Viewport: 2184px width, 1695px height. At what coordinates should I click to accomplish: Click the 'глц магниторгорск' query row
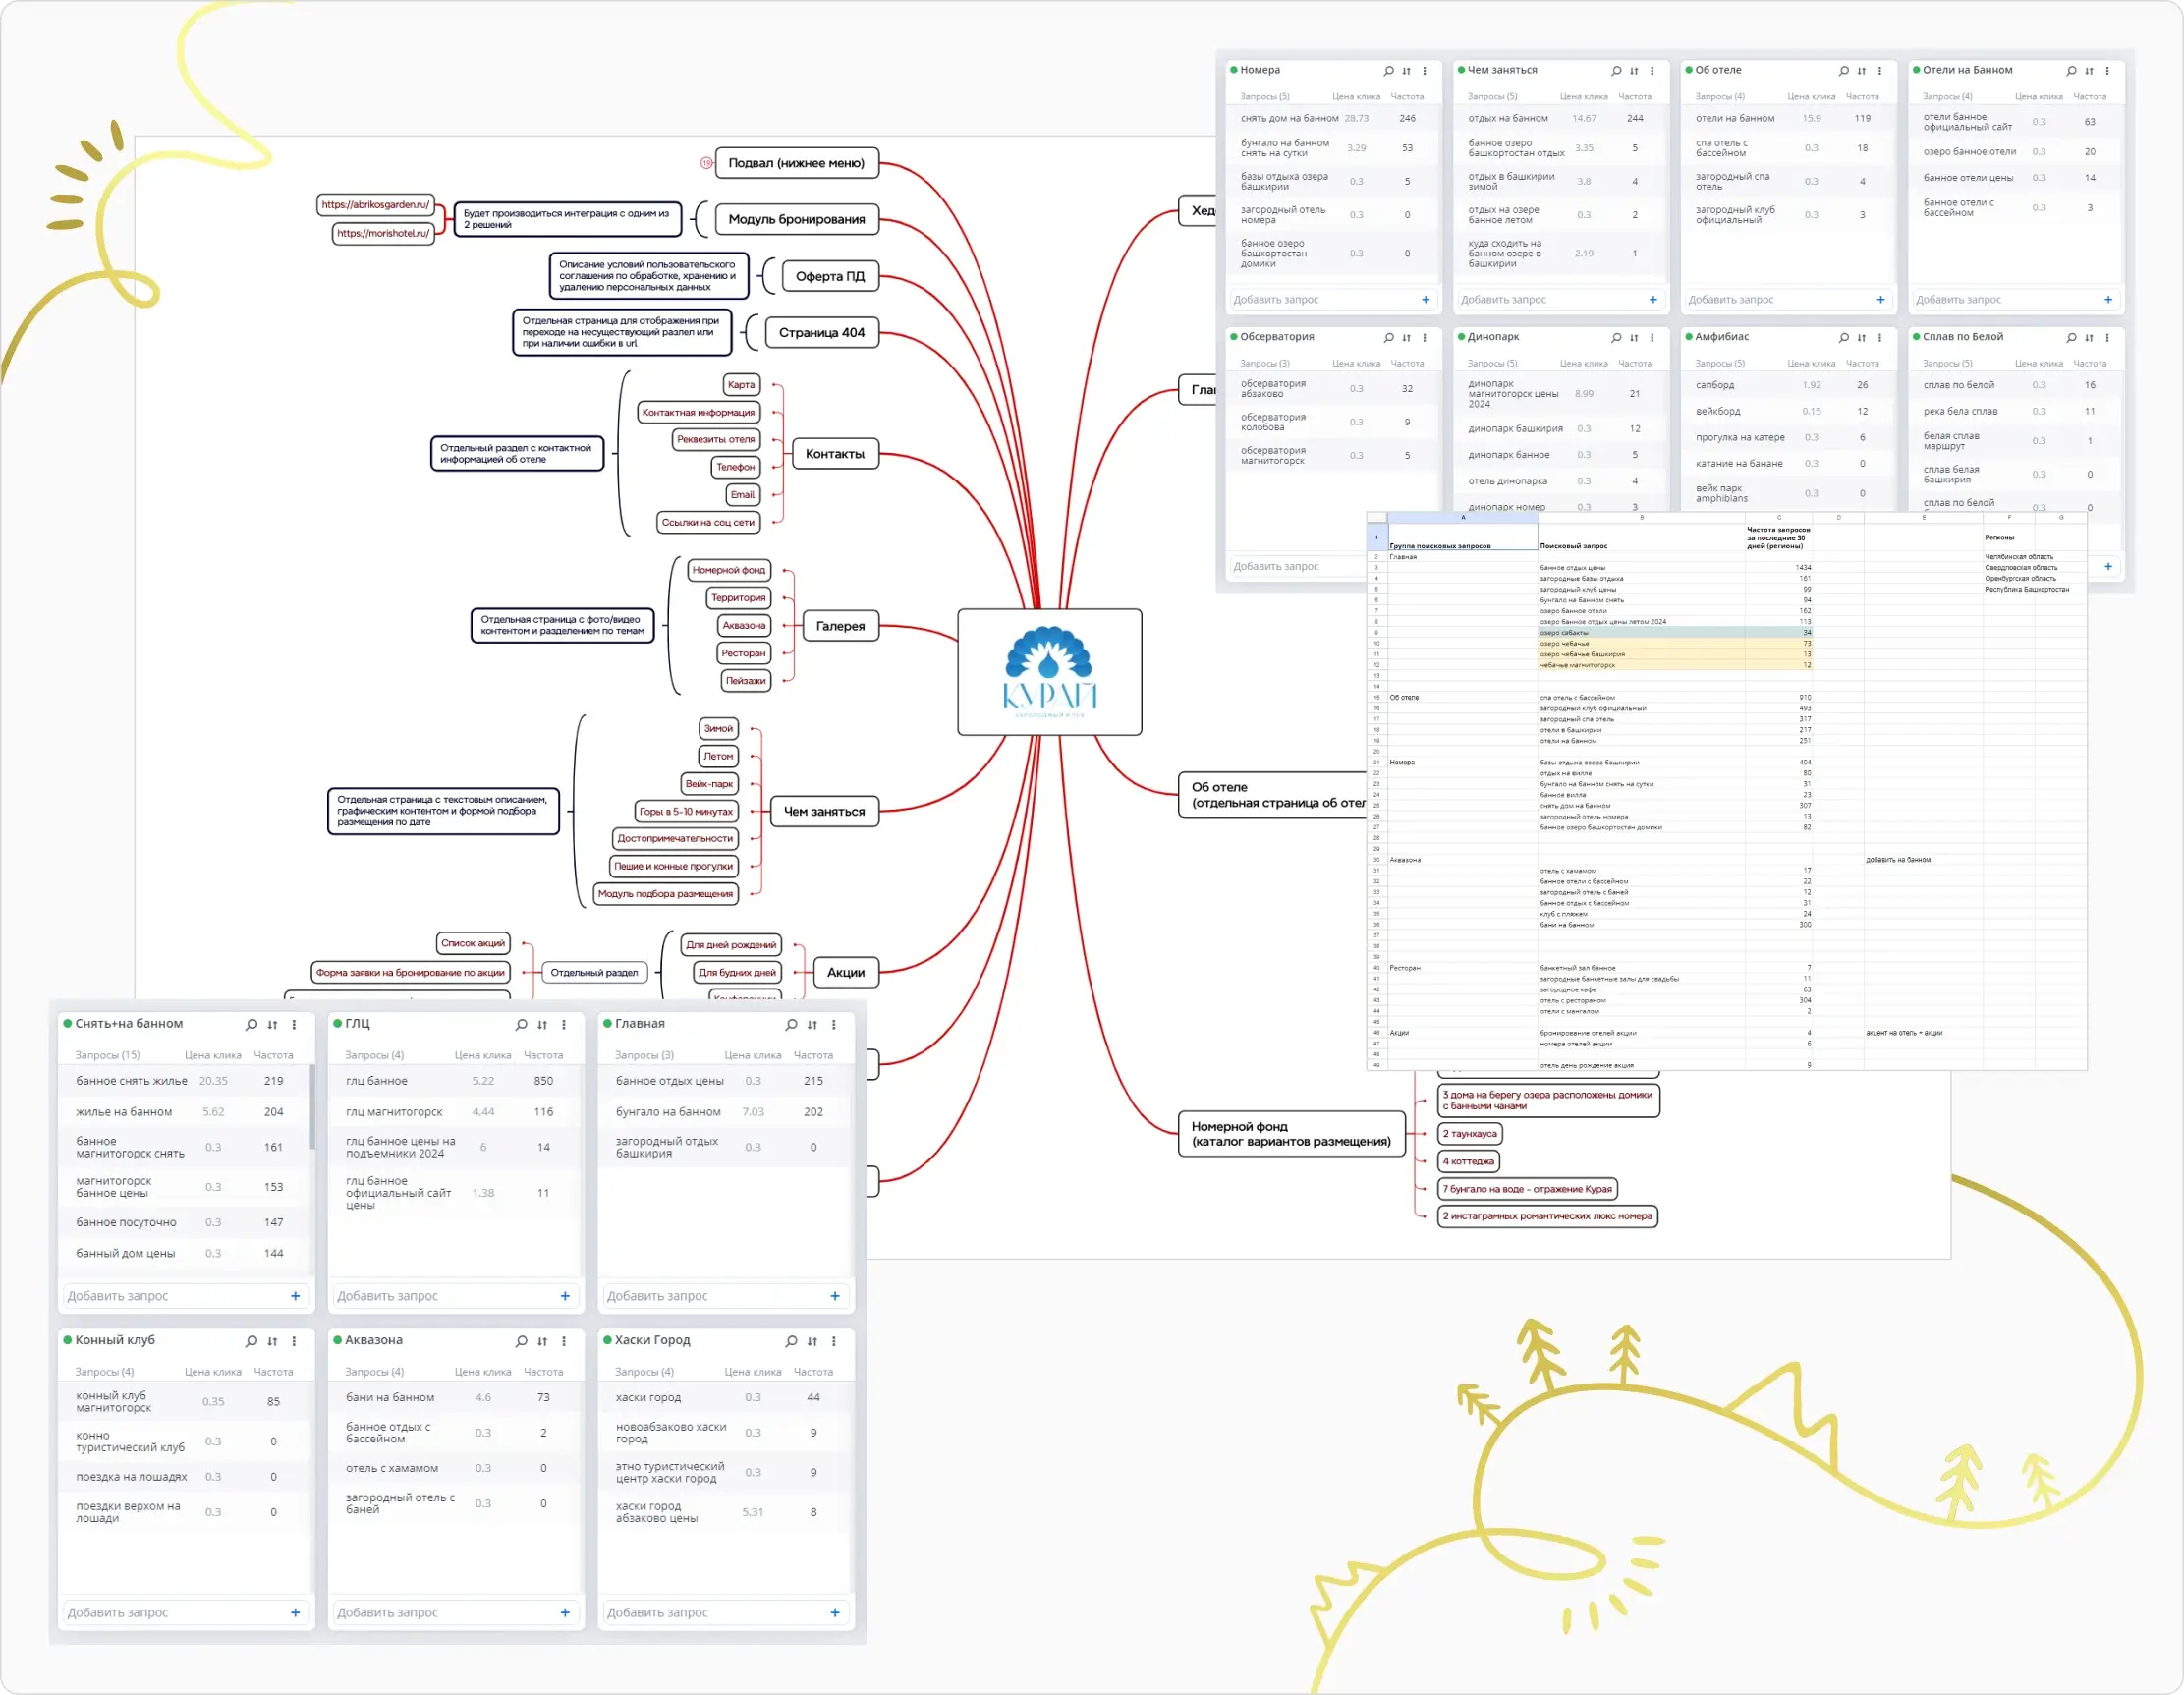coord(456,1113)
